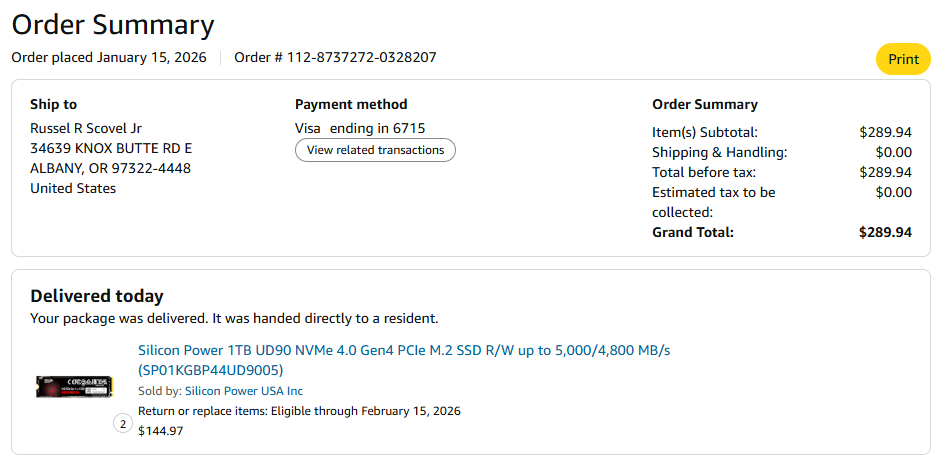Viewport: 935px width, 459px height.
Task: Select the order number 112-8737272-0328207
Action: click(x=361, y=57)
